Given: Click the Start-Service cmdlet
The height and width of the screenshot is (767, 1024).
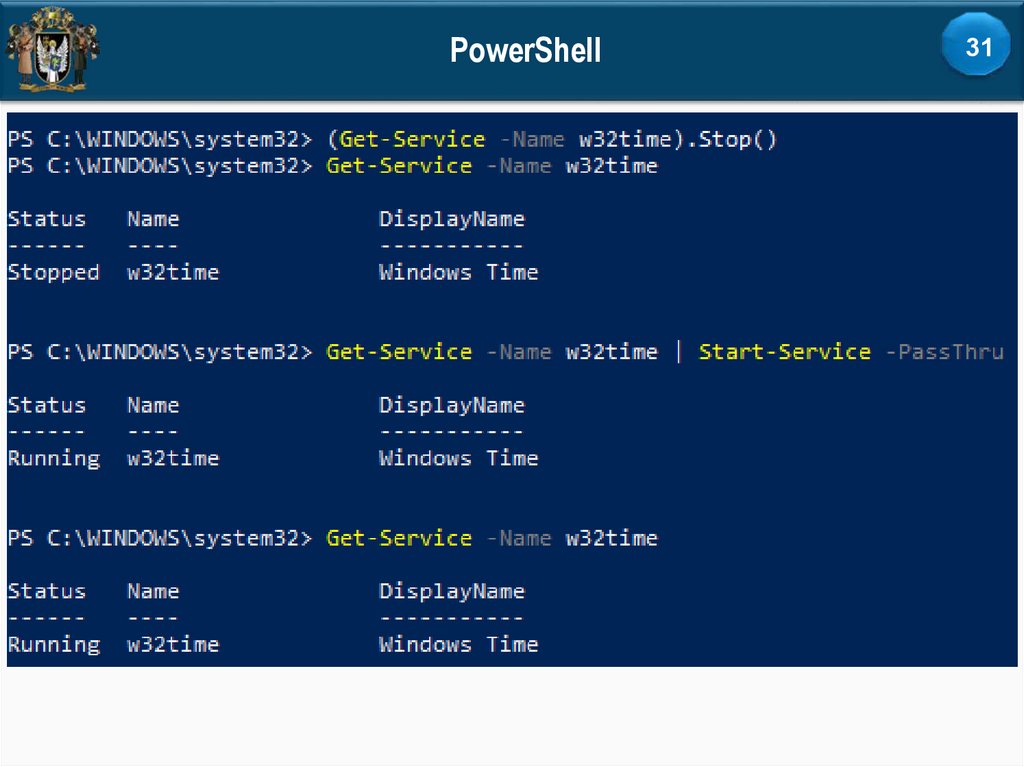Looking at the screenshot, I should pos(784,352).
